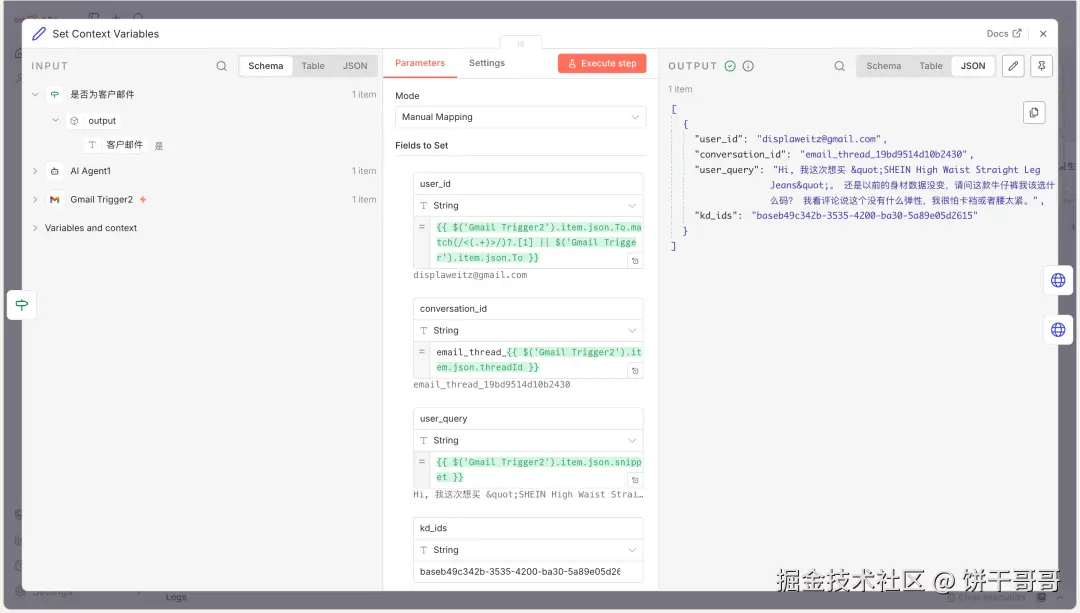Switch the output view to JSON
Viewport: 1080px width, 613px height.
click(x=973, y=66)
